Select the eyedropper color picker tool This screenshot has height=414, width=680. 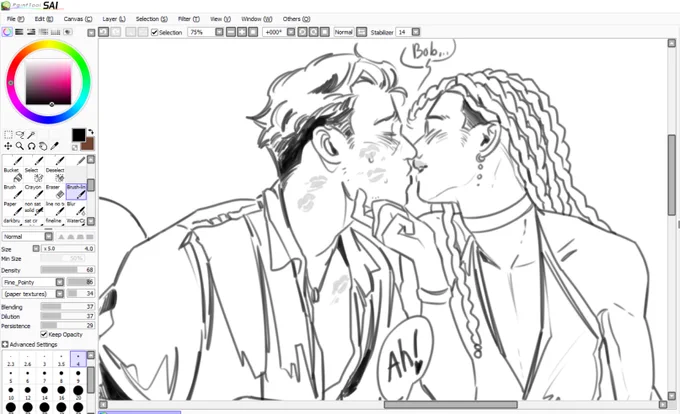(55, 146)
